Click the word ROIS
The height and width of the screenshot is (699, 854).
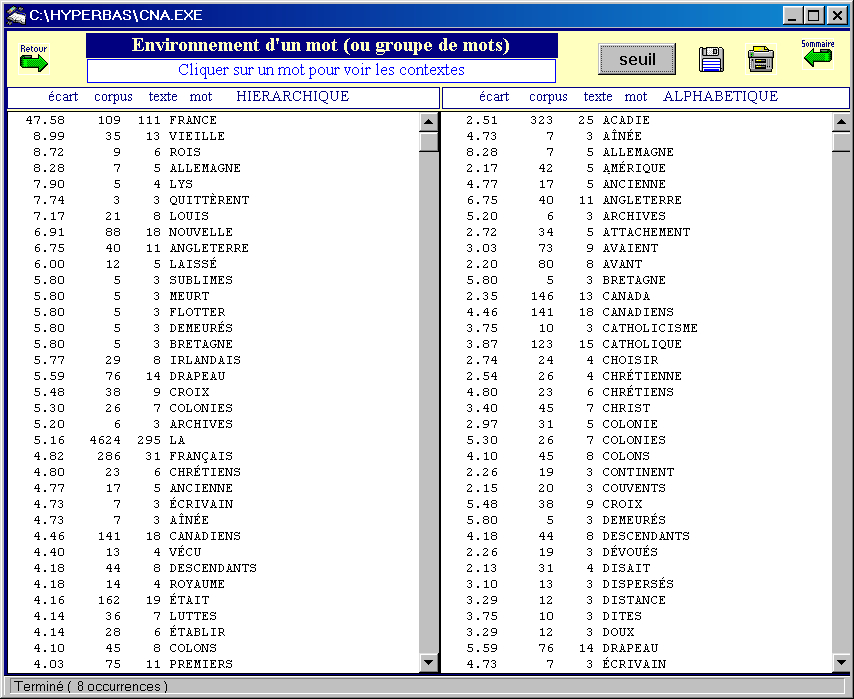tap(185, 152)
